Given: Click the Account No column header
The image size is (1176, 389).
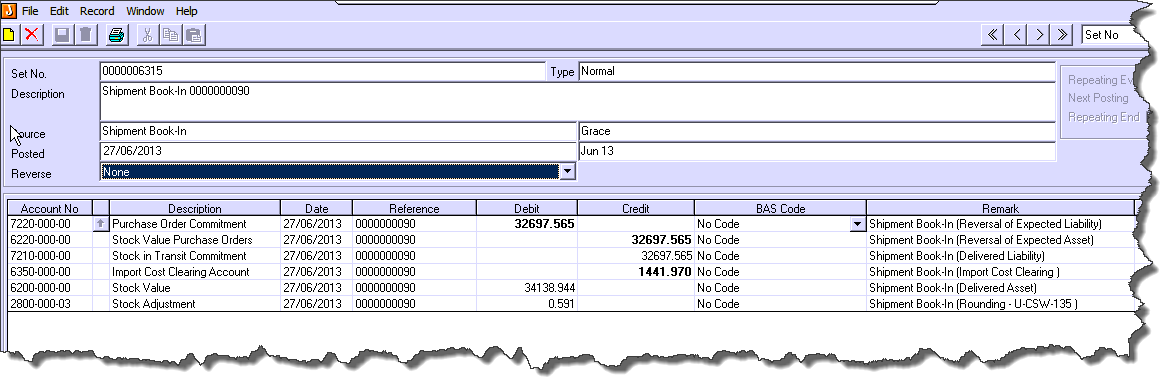Looking at the screenshot, I should coord(50,208).
